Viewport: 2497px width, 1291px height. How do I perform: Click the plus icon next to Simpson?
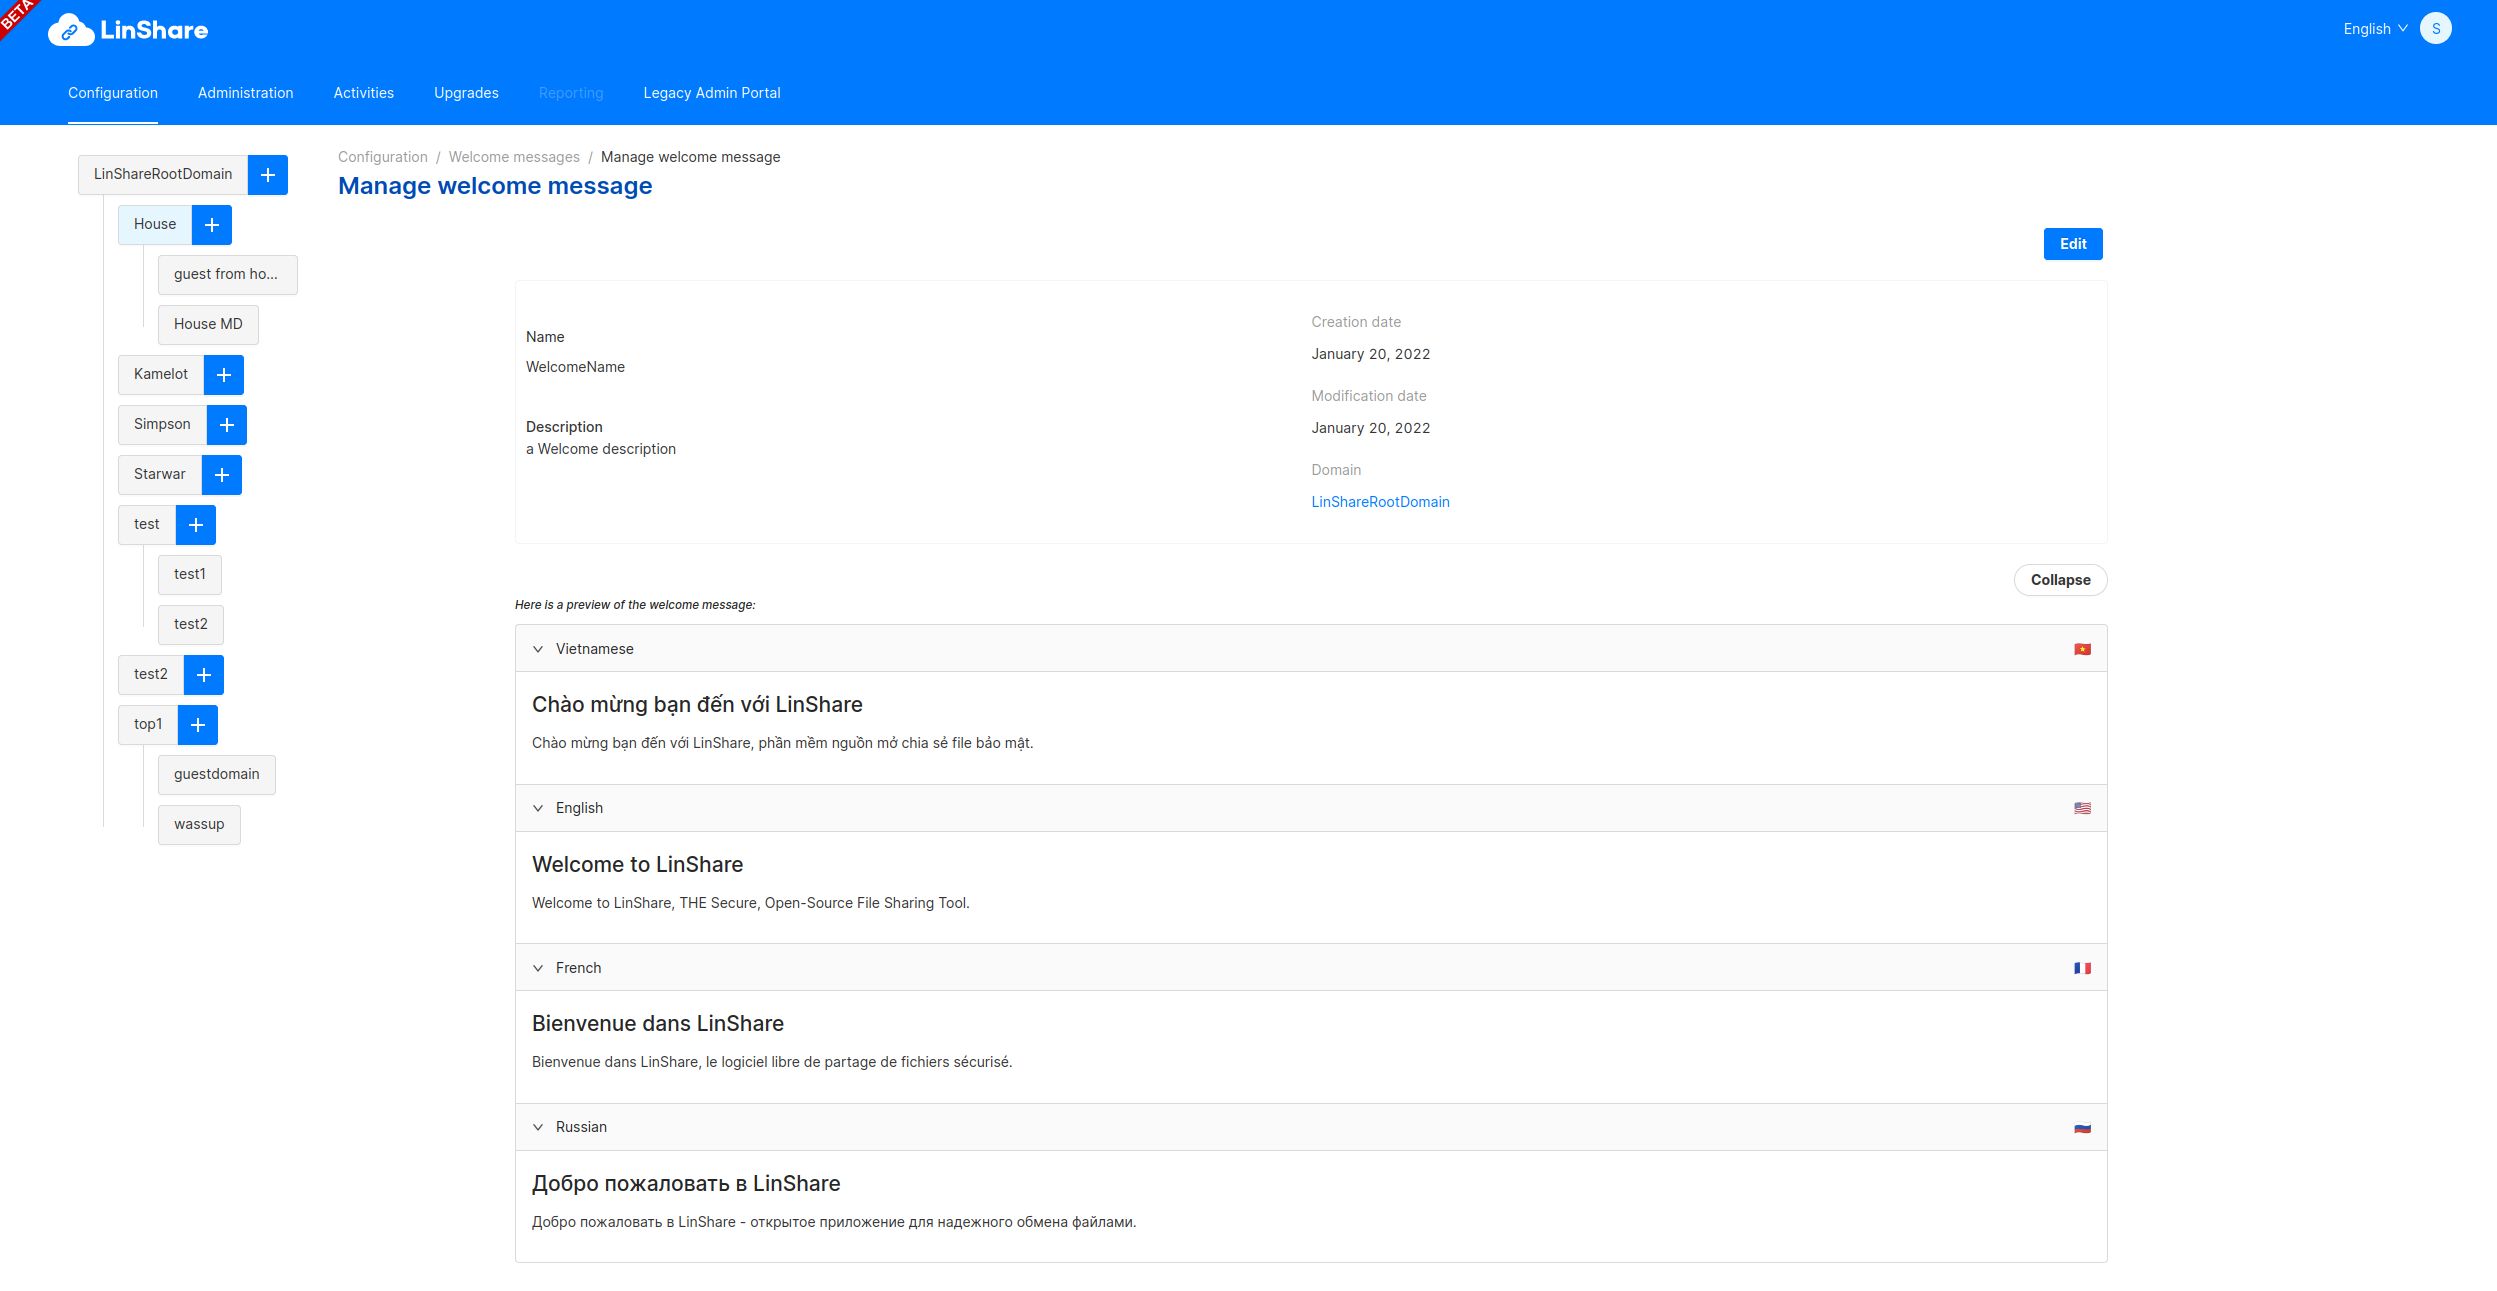point(226,425)
